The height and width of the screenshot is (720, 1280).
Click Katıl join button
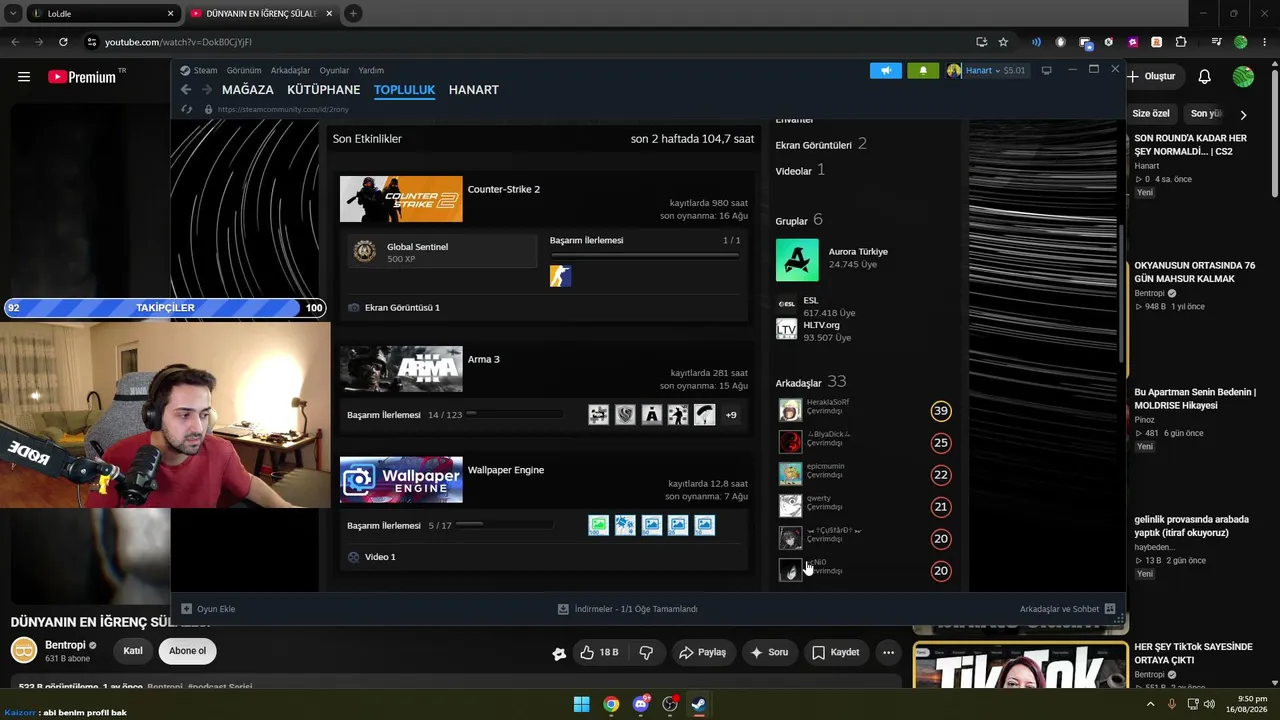coord(133,651)
